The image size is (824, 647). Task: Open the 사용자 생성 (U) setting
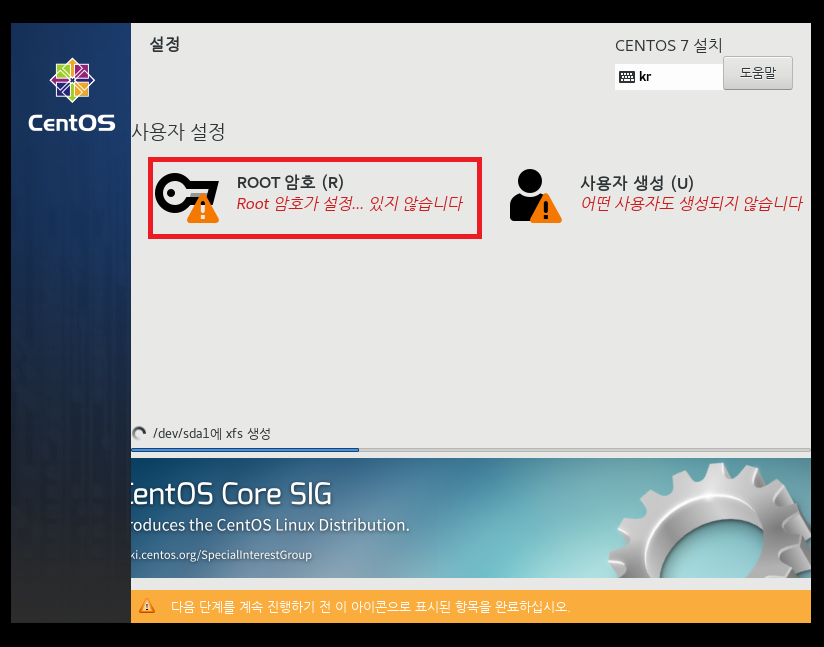[655, 197]
